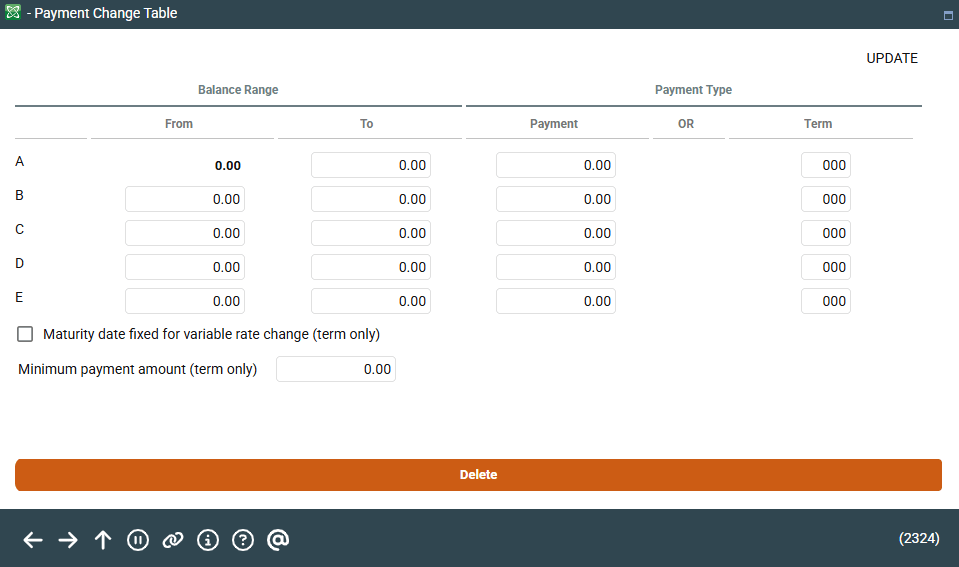This screenshot has width=959, height=567.
Task: Click the UPDATE label
Action: (x=891, y=58)
